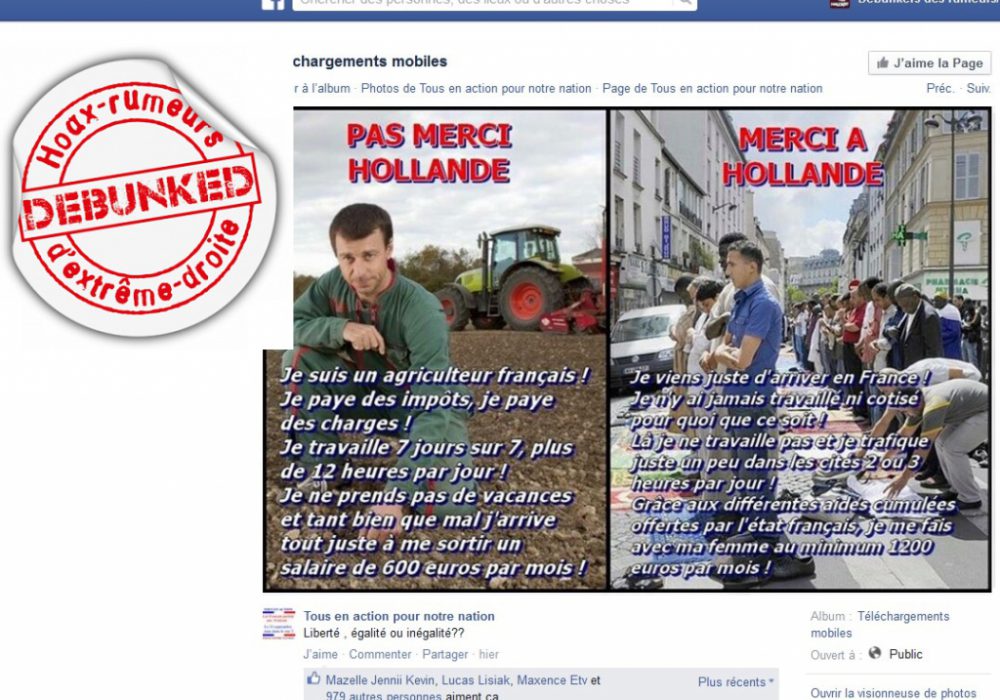The width and height of the screenshot is (1000, 700).
Task: Click J'aime under the post
Action: coord(320,654)
